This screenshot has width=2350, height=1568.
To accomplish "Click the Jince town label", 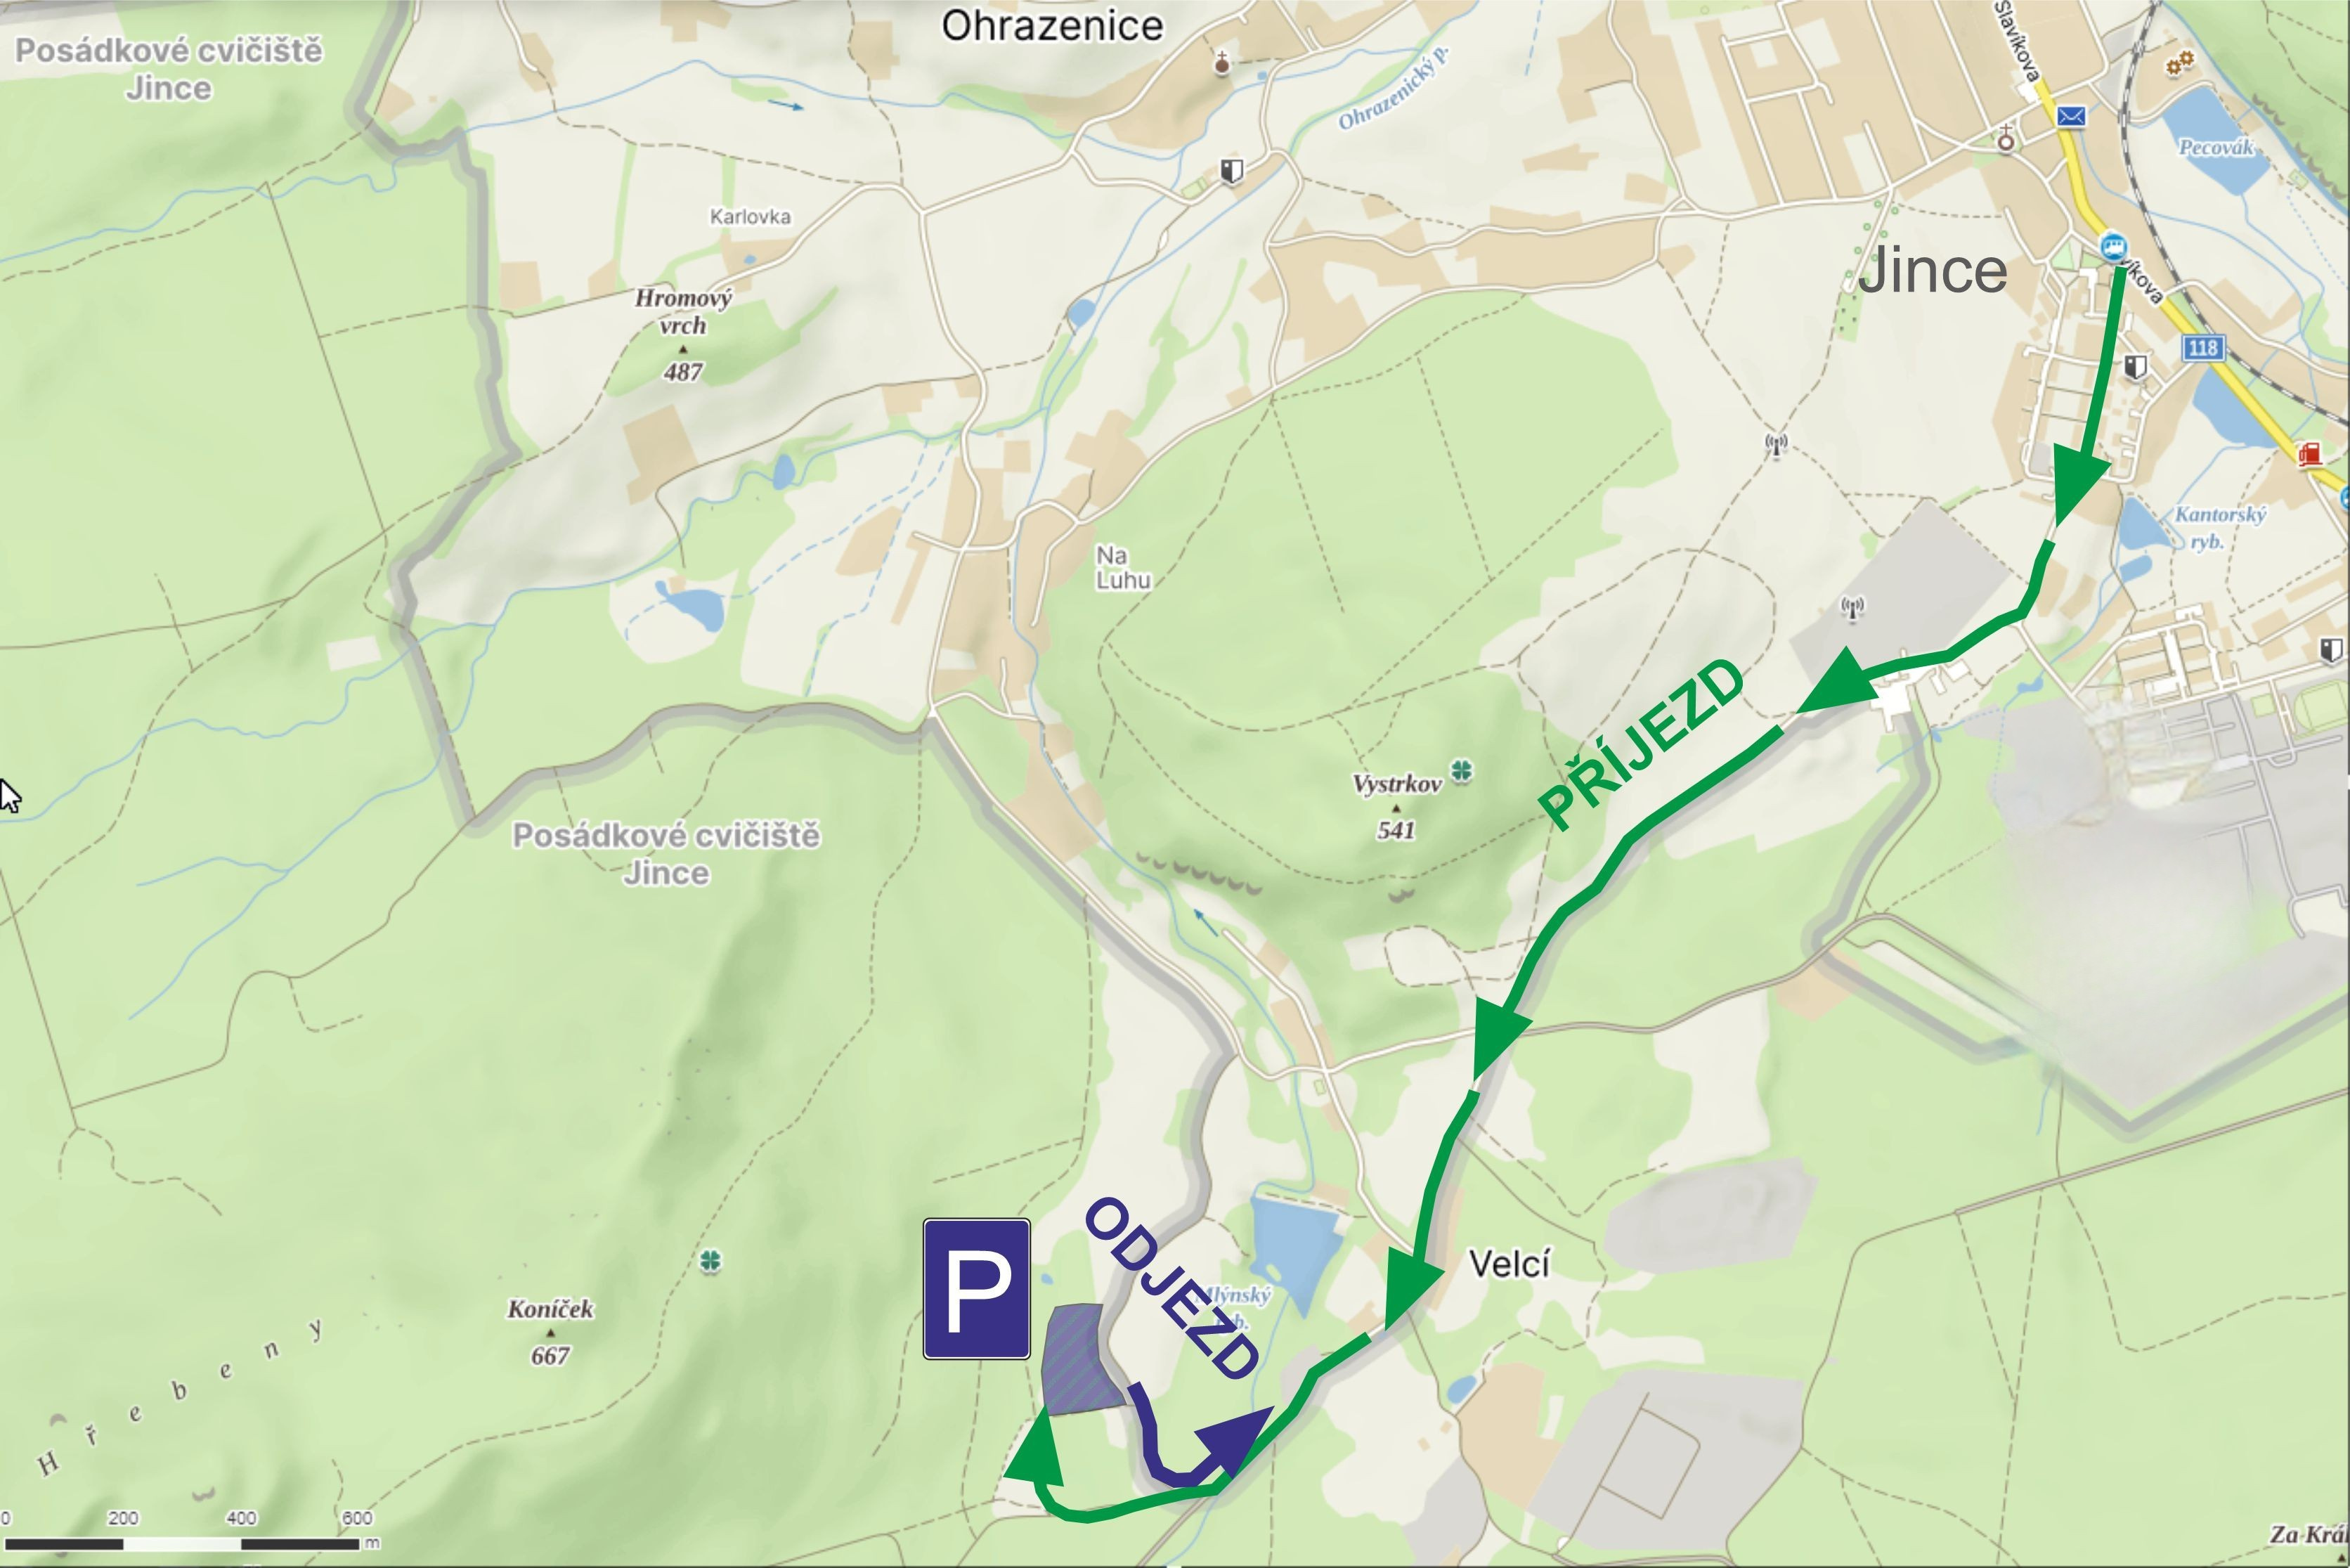I will click(x=1932, y=271).
